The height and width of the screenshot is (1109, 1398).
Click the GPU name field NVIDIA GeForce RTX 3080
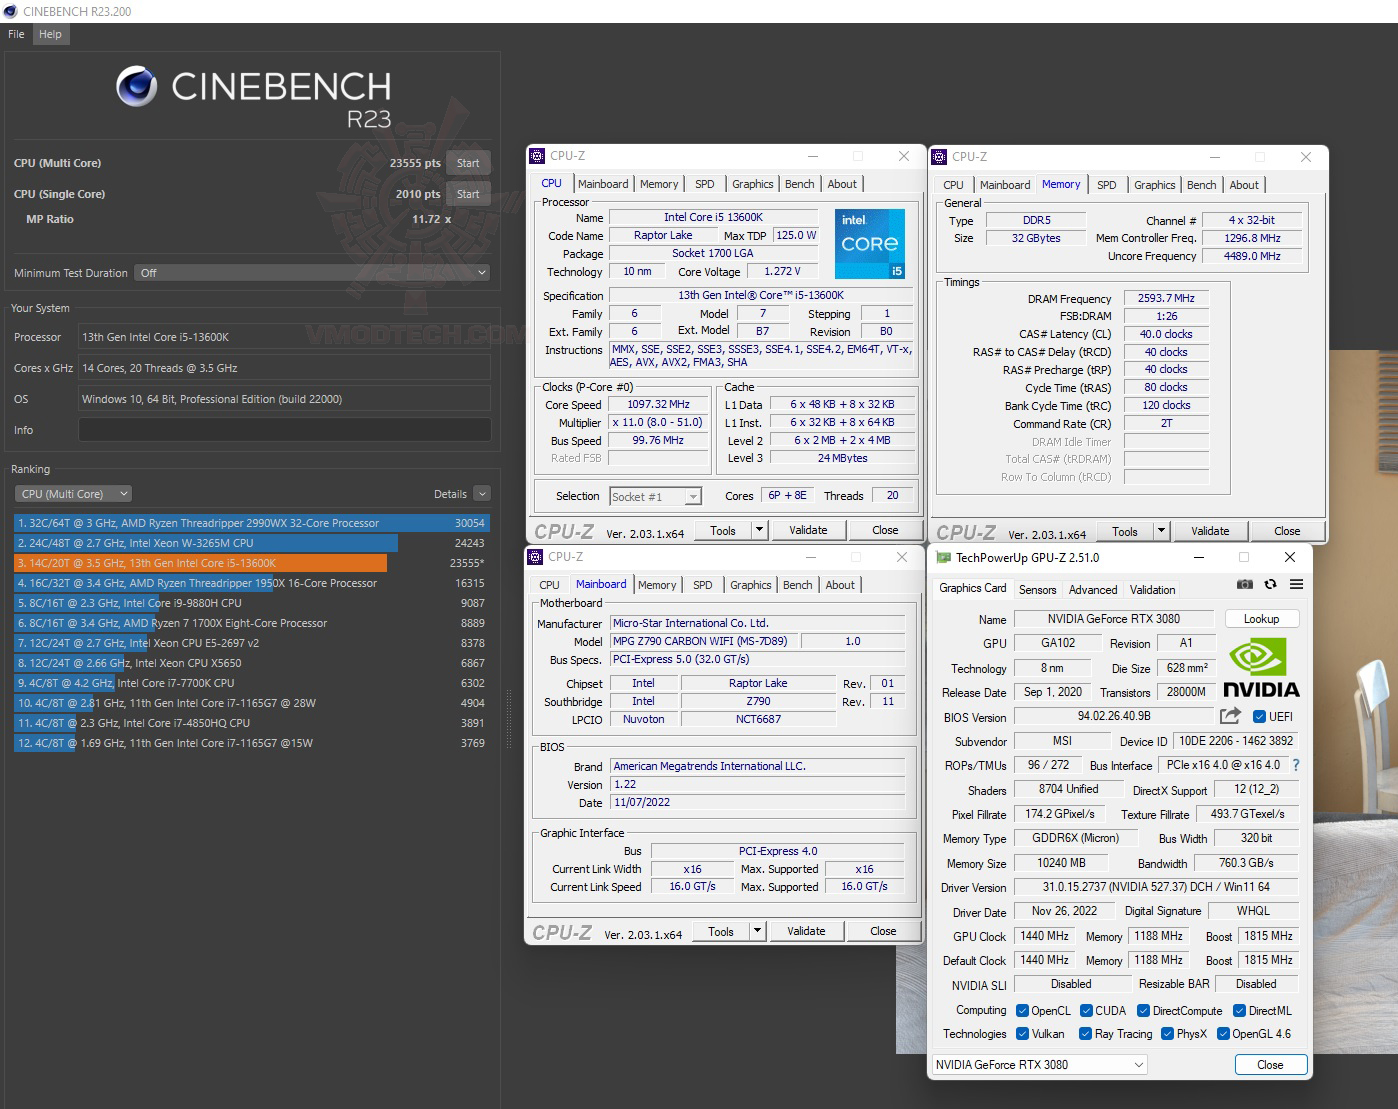pyautogui.click(x=1113, y=619)
